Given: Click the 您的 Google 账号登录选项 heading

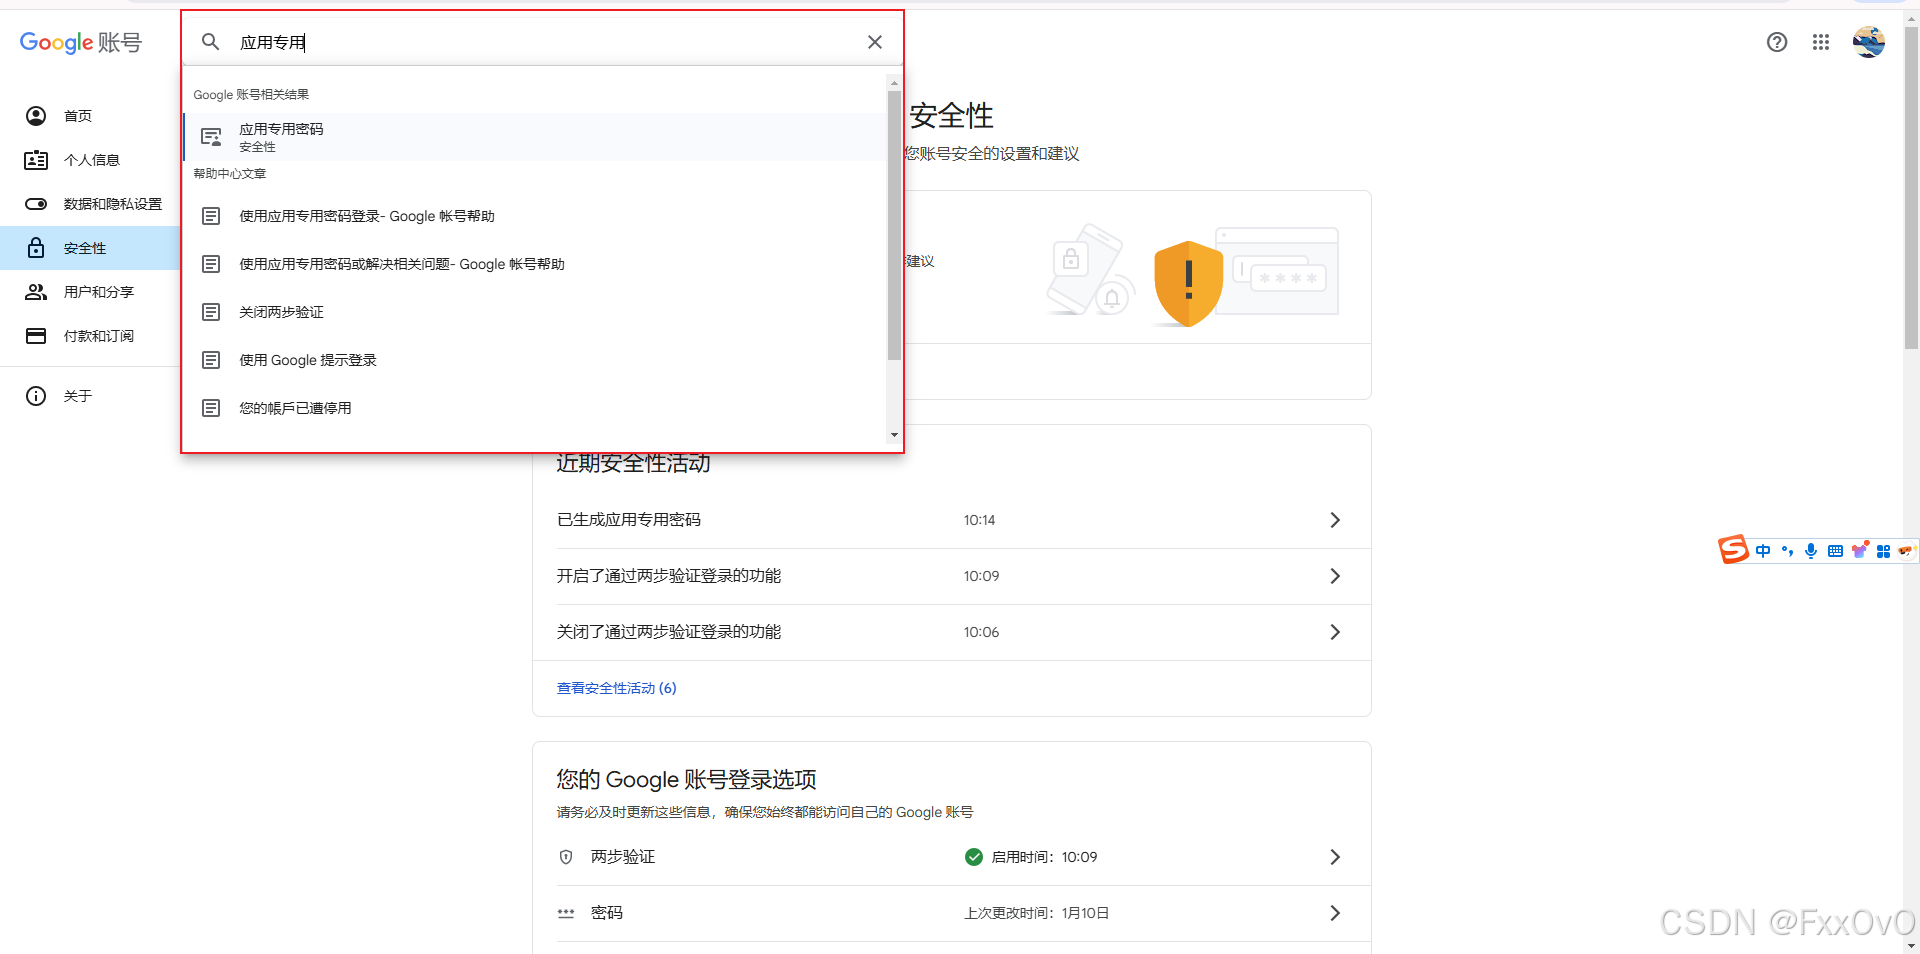Looking at the screenshot, I should pyautogui.click(x=686, y=780).
